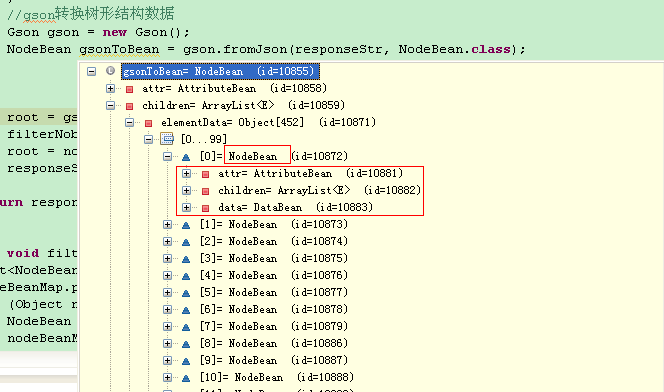Expand data DataBean (id=10883)
Screen dimensions: 664x392
(x=186, y=207)
